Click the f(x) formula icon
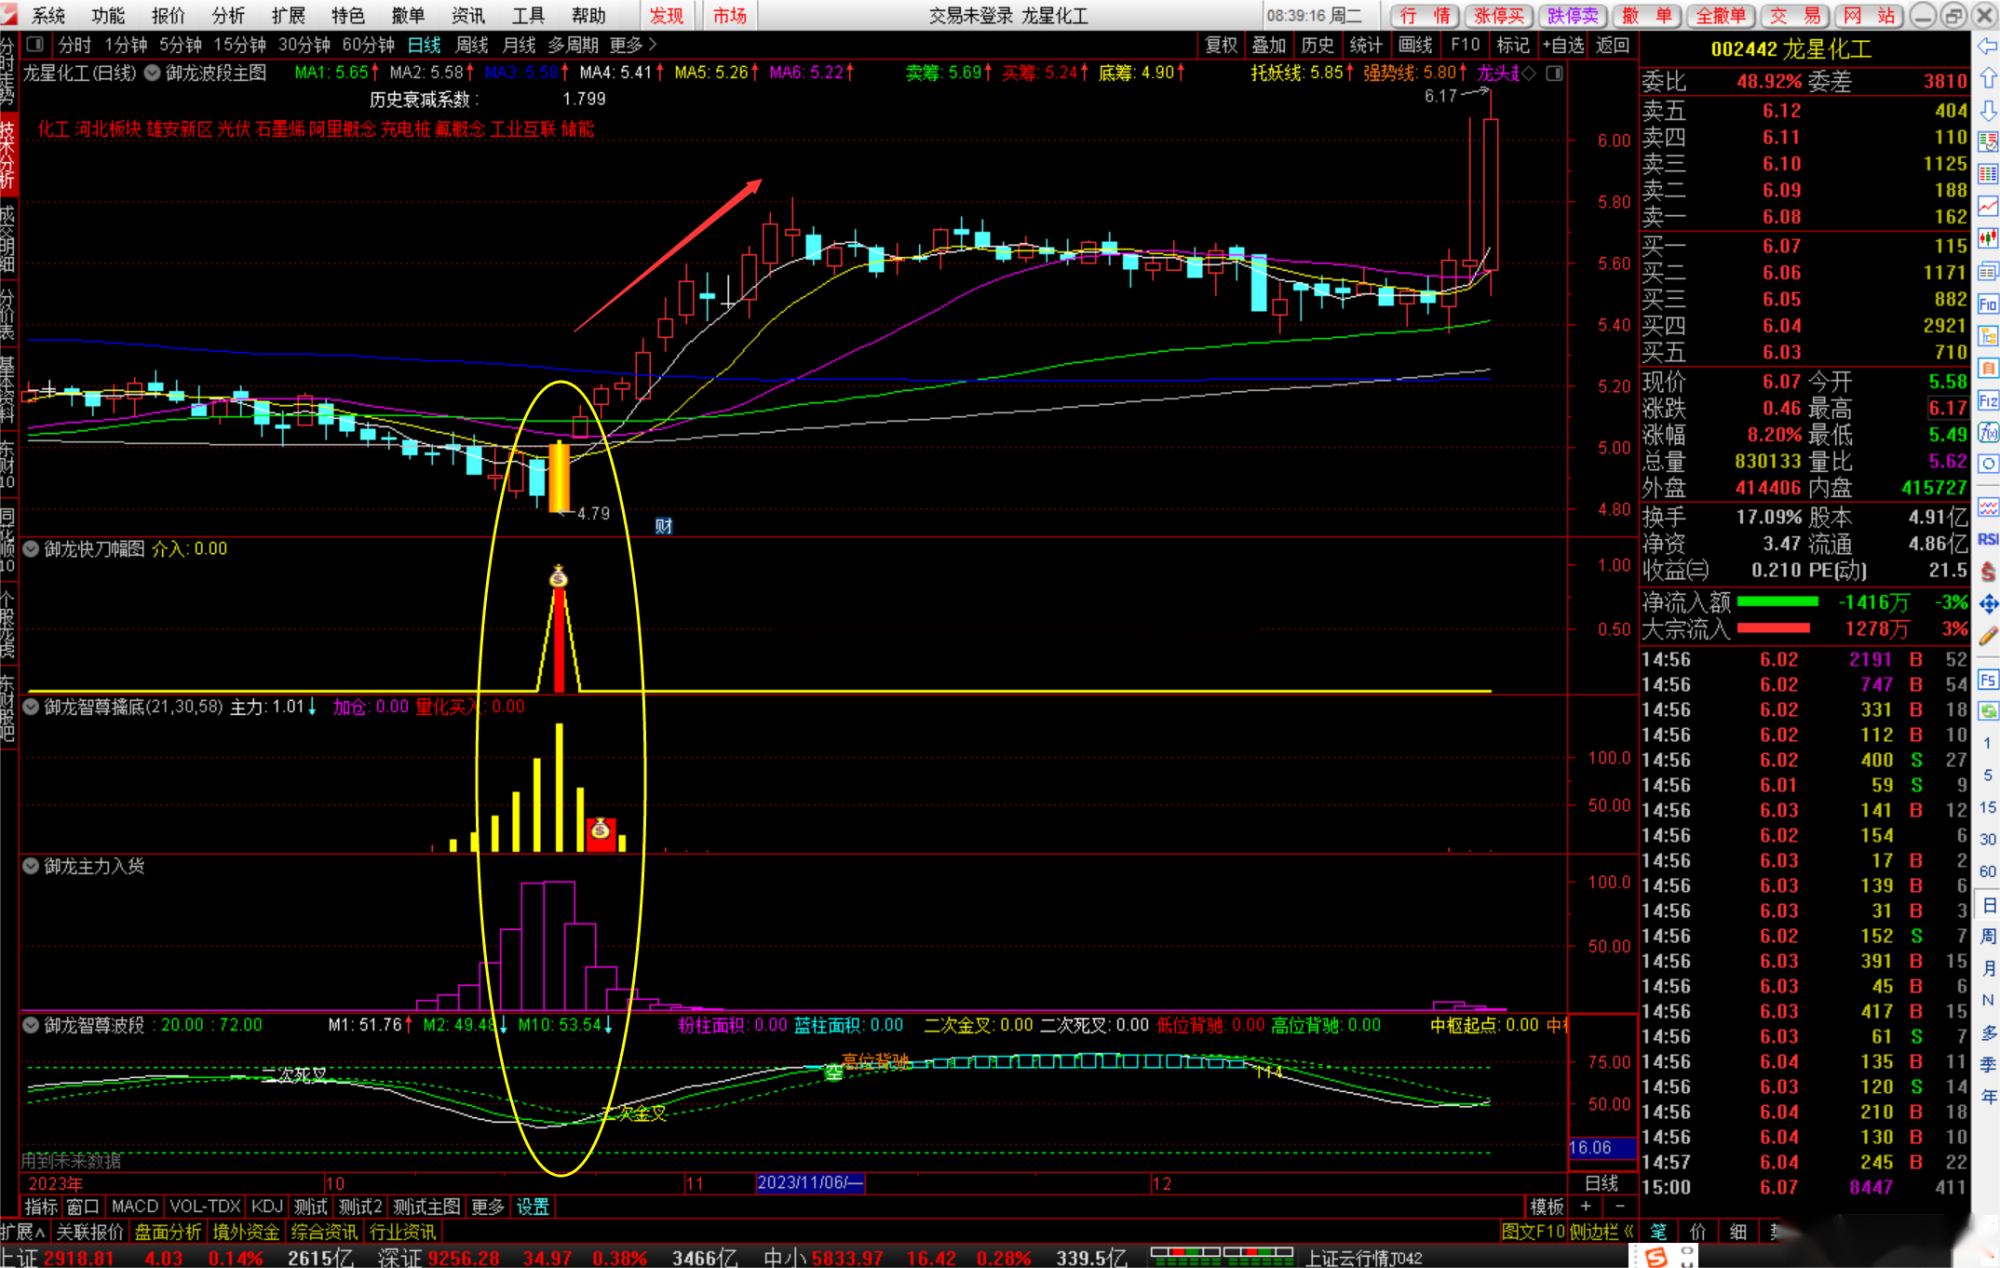This screenshot has height=1268, width=2000. point(1988,433)
